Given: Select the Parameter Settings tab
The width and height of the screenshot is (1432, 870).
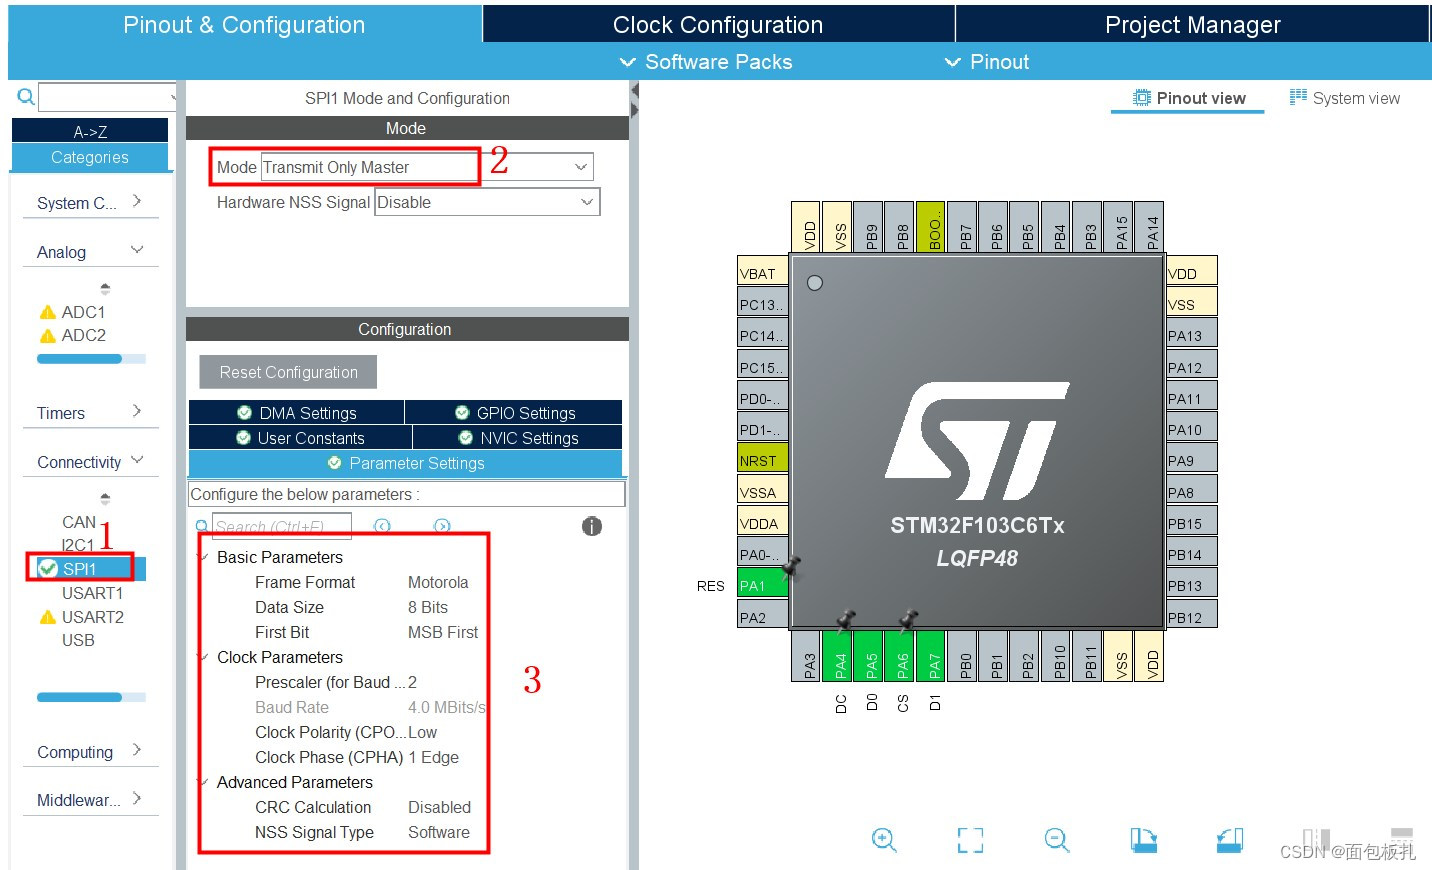Looking at the screenshot, I should pos(405,463).
